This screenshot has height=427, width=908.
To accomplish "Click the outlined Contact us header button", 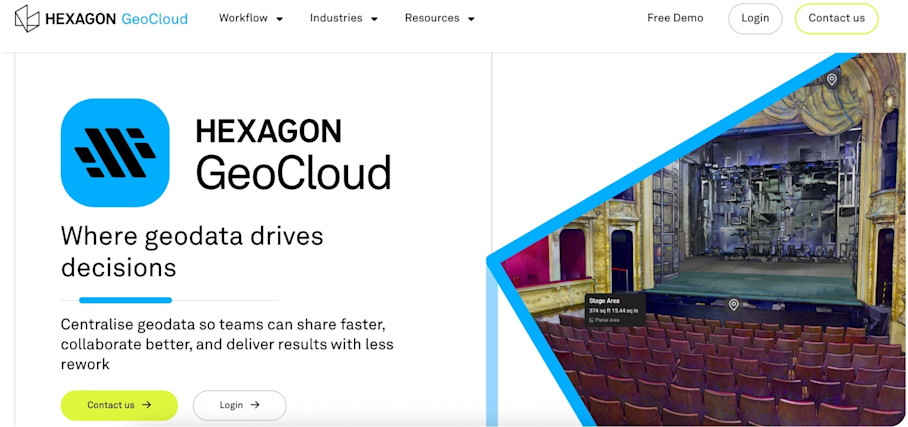I will click(836, 19).
